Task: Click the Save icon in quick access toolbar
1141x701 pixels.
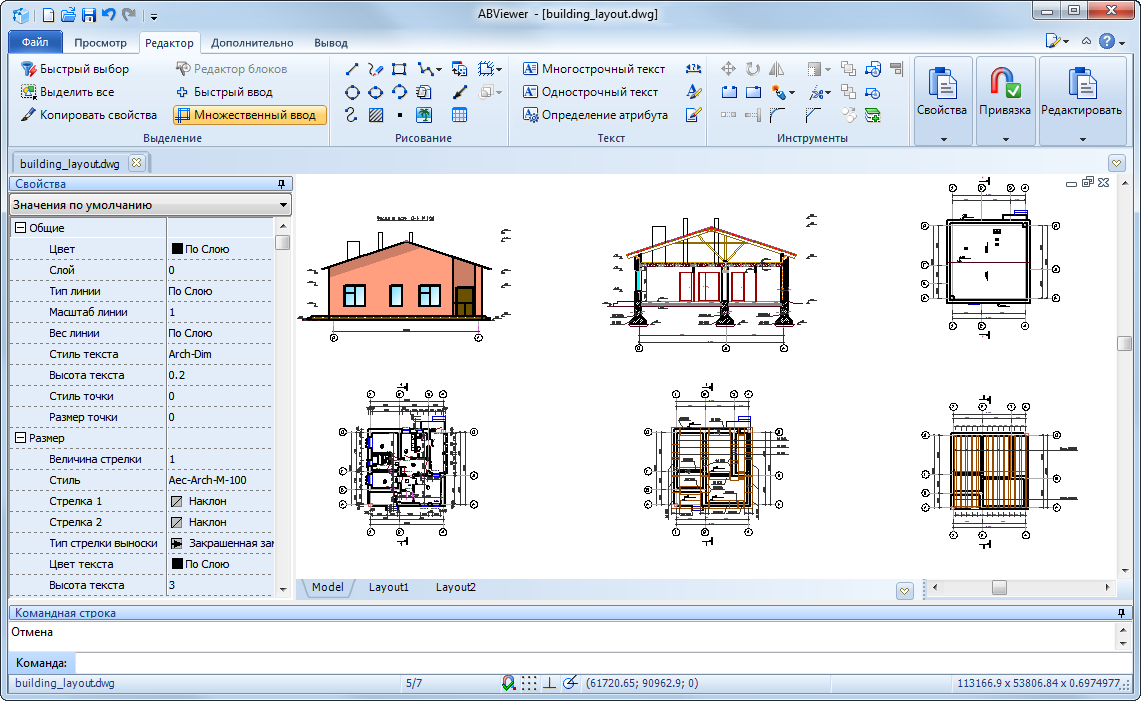Action: [x=88, y=15]
